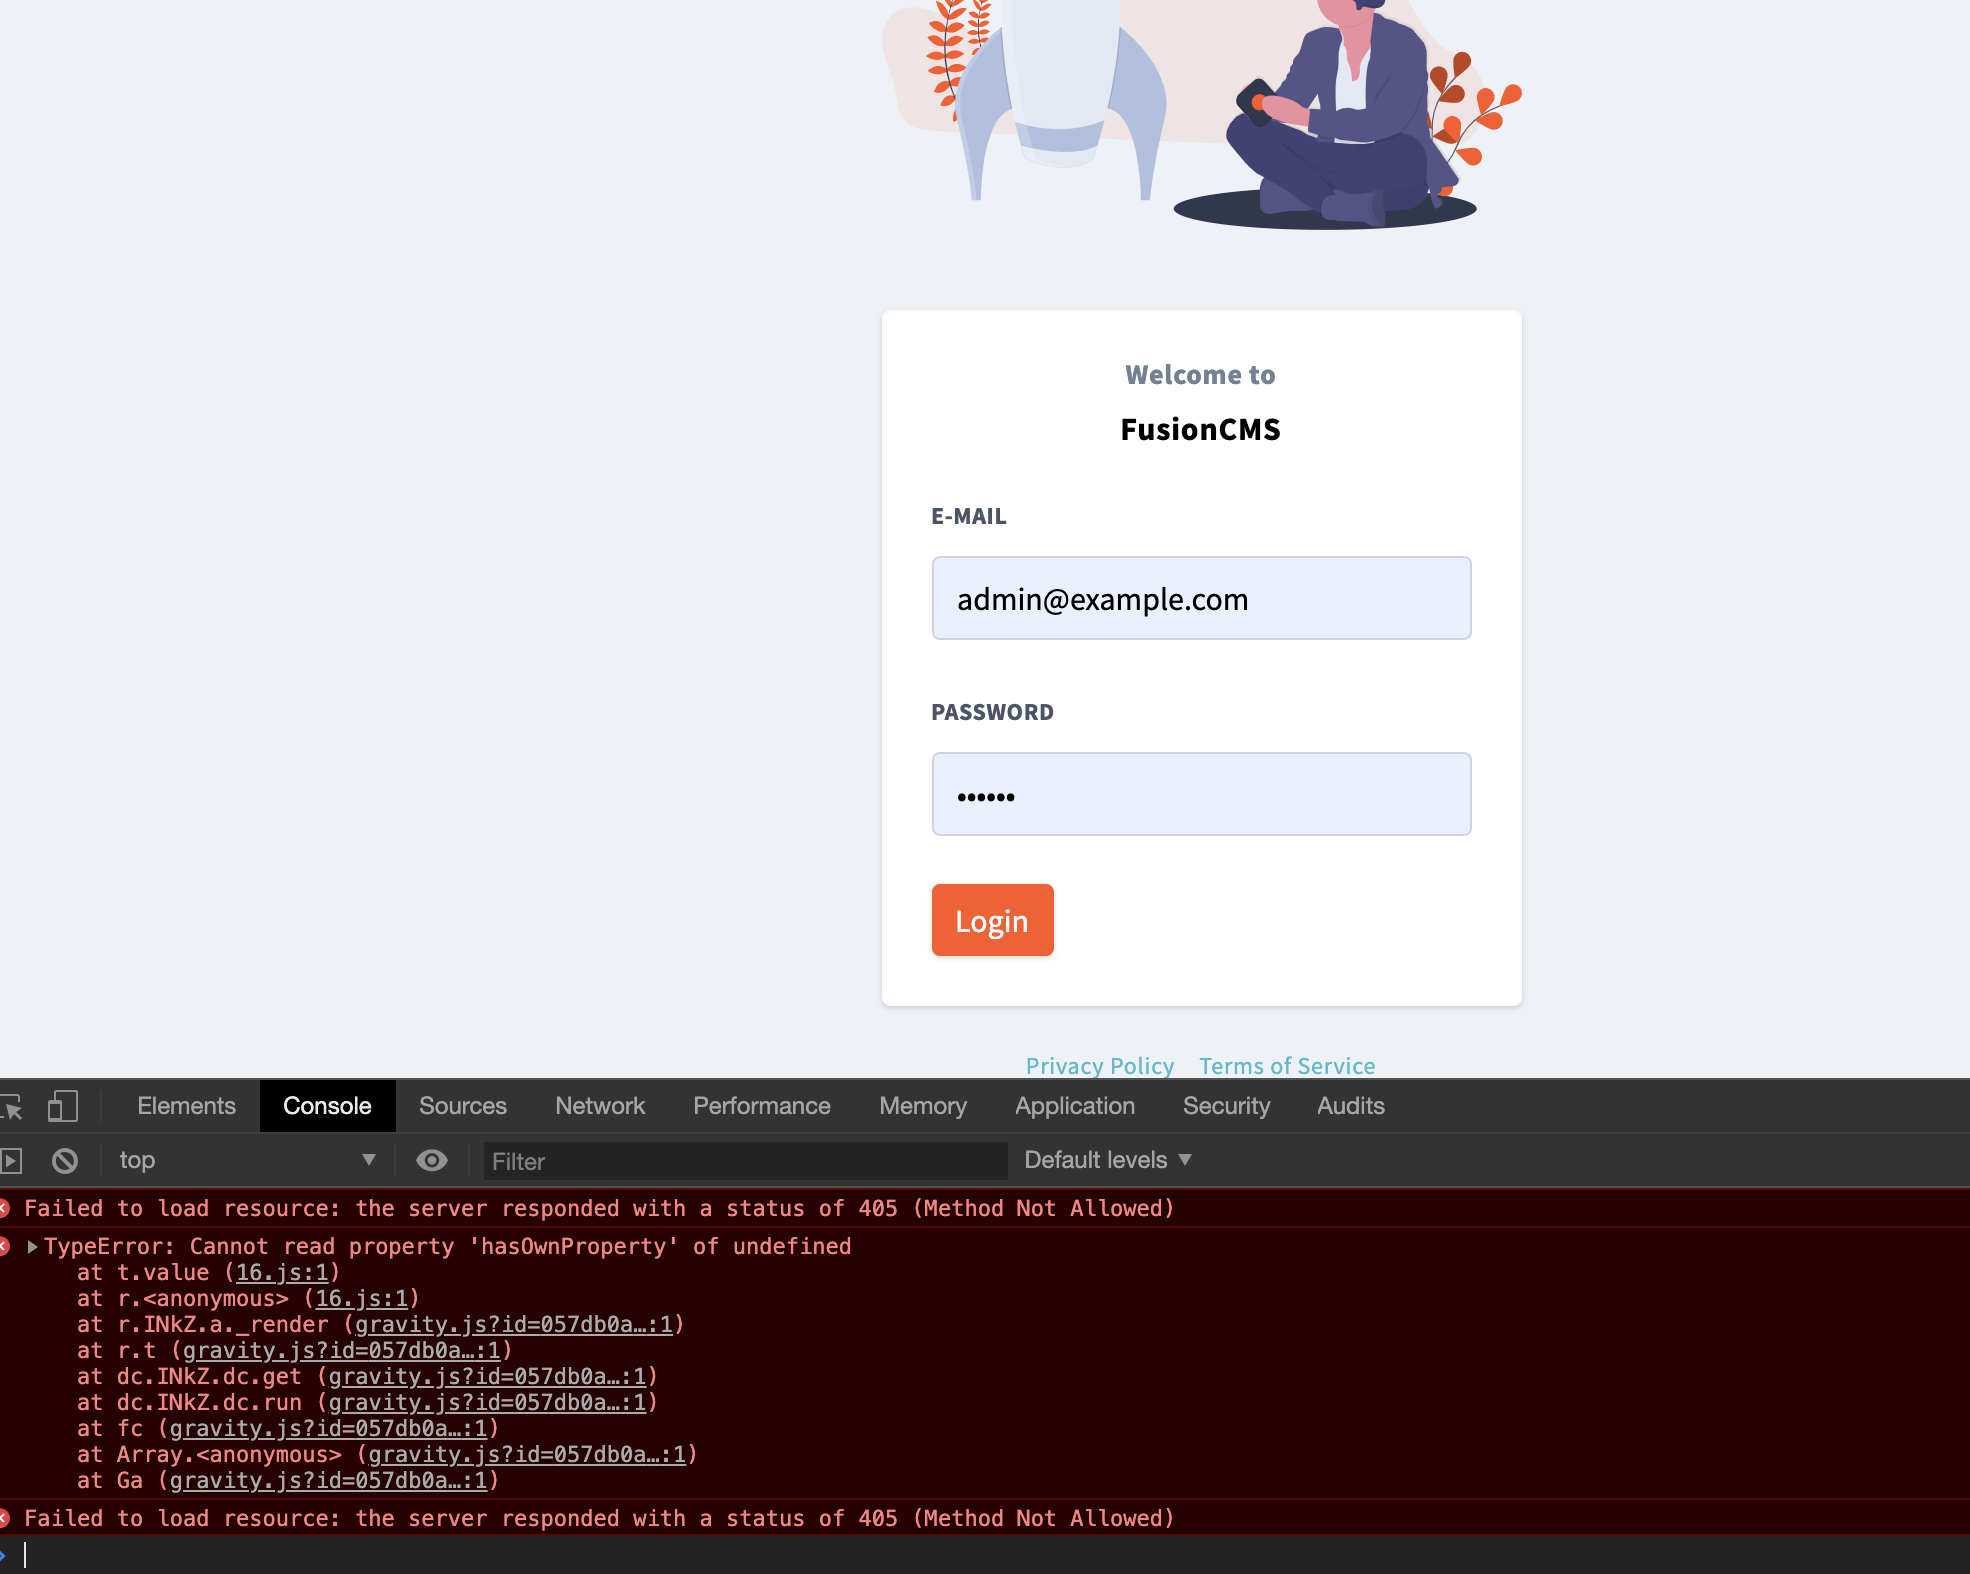The width and height of the screenshot is (1970, 1574).
Task: Click the console command prompt line
Action: point(400,1554)
